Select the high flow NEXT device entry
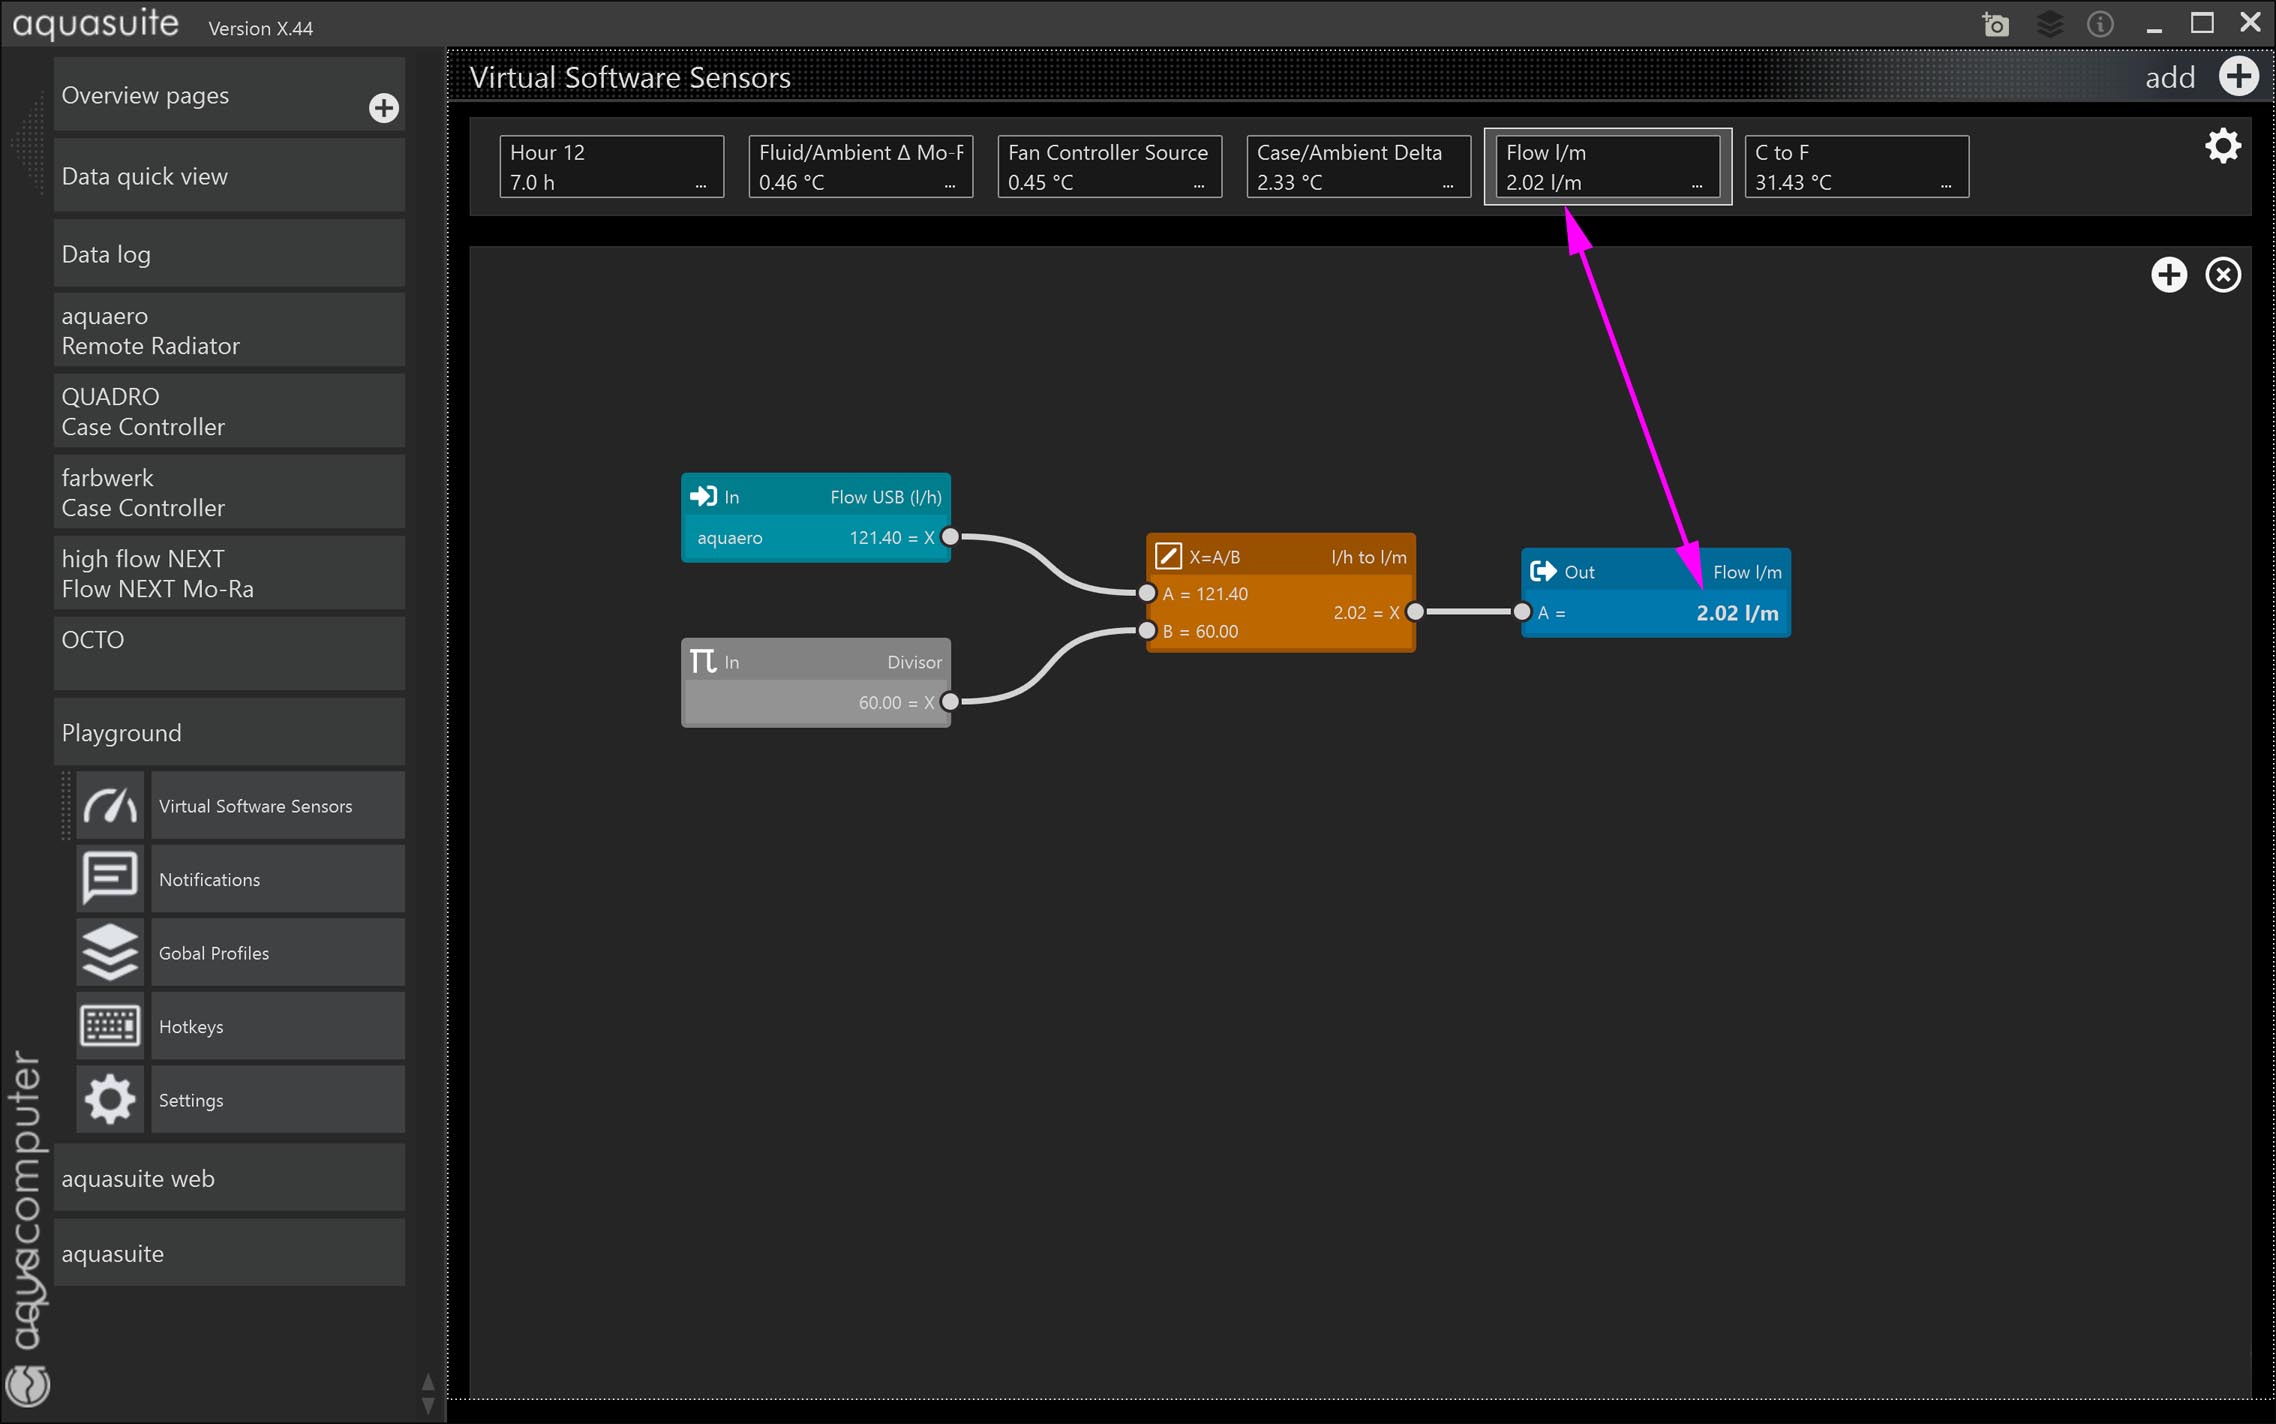 [228, 574]
